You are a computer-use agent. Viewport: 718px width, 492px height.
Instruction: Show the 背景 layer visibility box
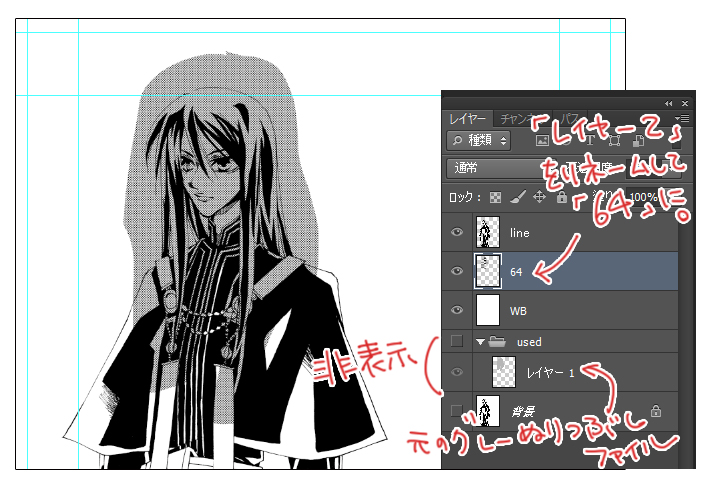click(457, 410)
